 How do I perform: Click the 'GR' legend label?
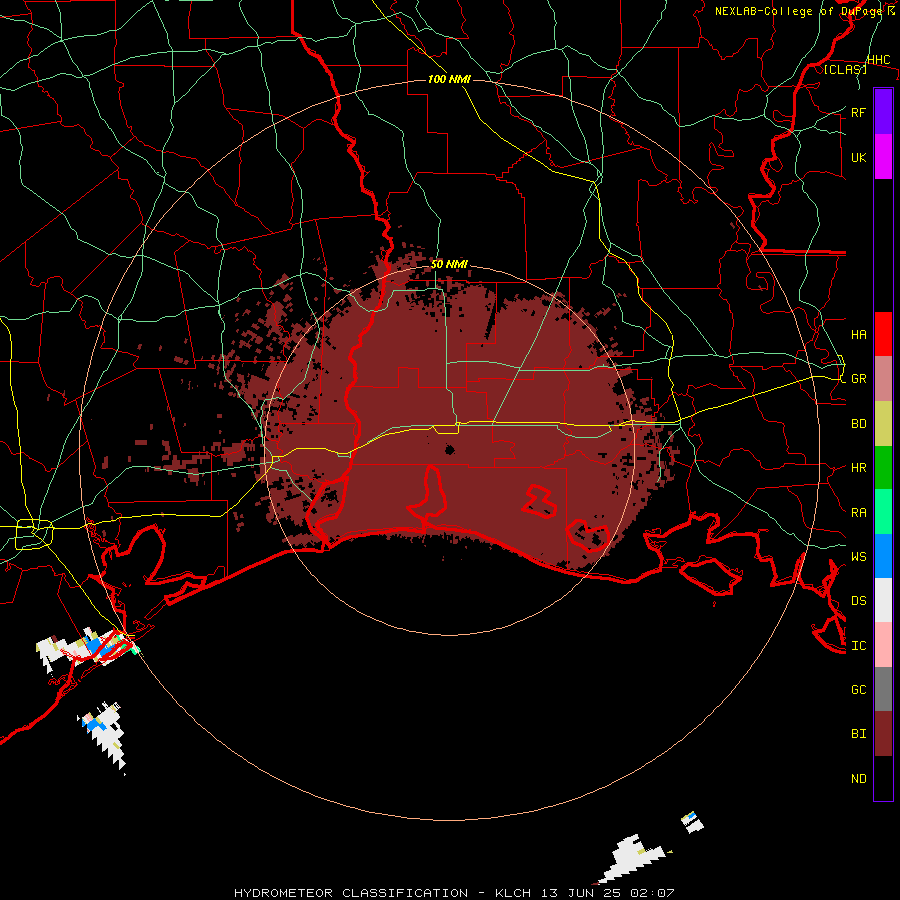click(x=858, y=379)
